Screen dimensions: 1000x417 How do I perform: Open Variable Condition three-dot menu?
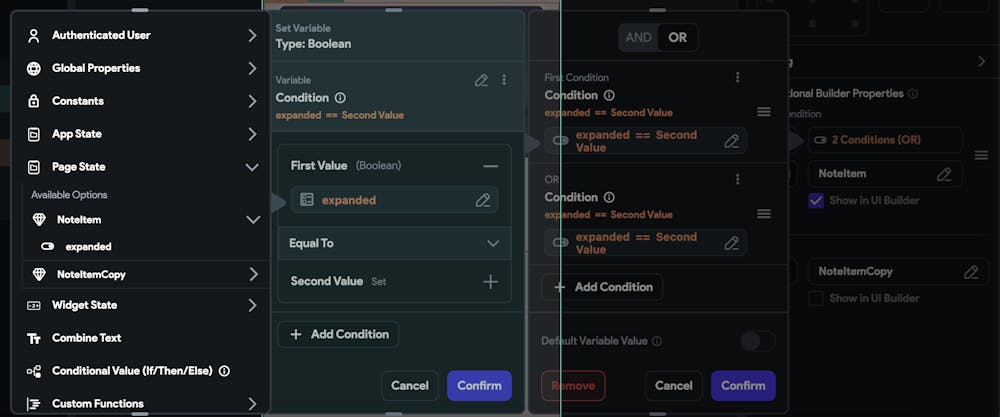pos(504,80)
